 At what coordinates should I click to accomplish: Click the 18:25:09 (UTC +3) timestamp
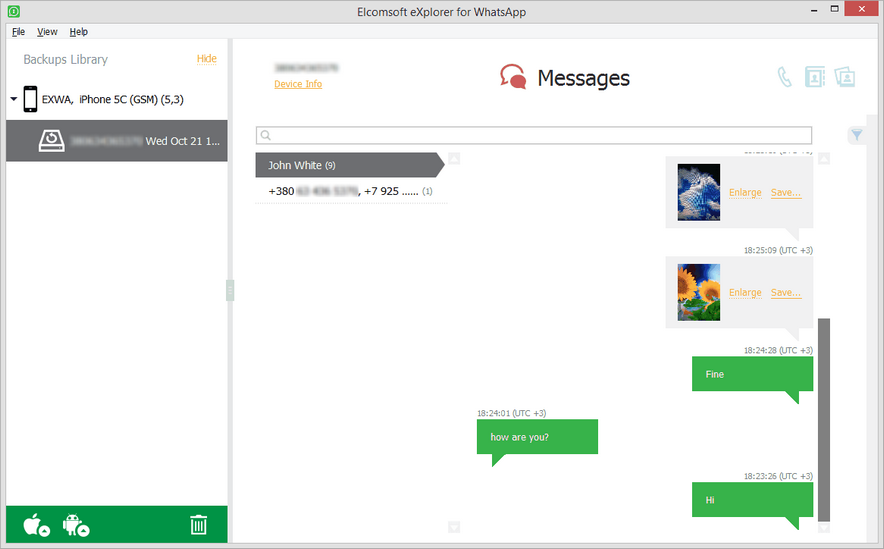[778, 250]
